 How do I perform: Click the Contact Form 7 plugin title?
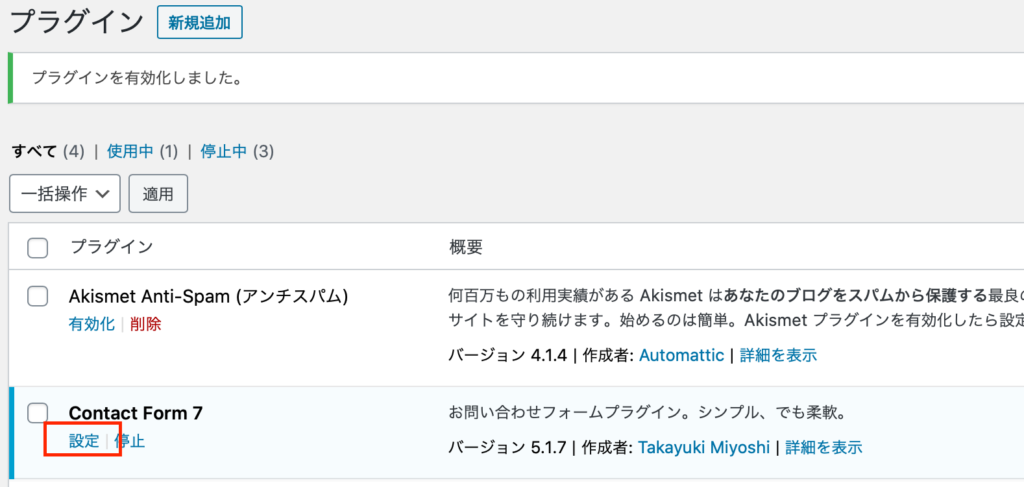[x=136, y=413]
